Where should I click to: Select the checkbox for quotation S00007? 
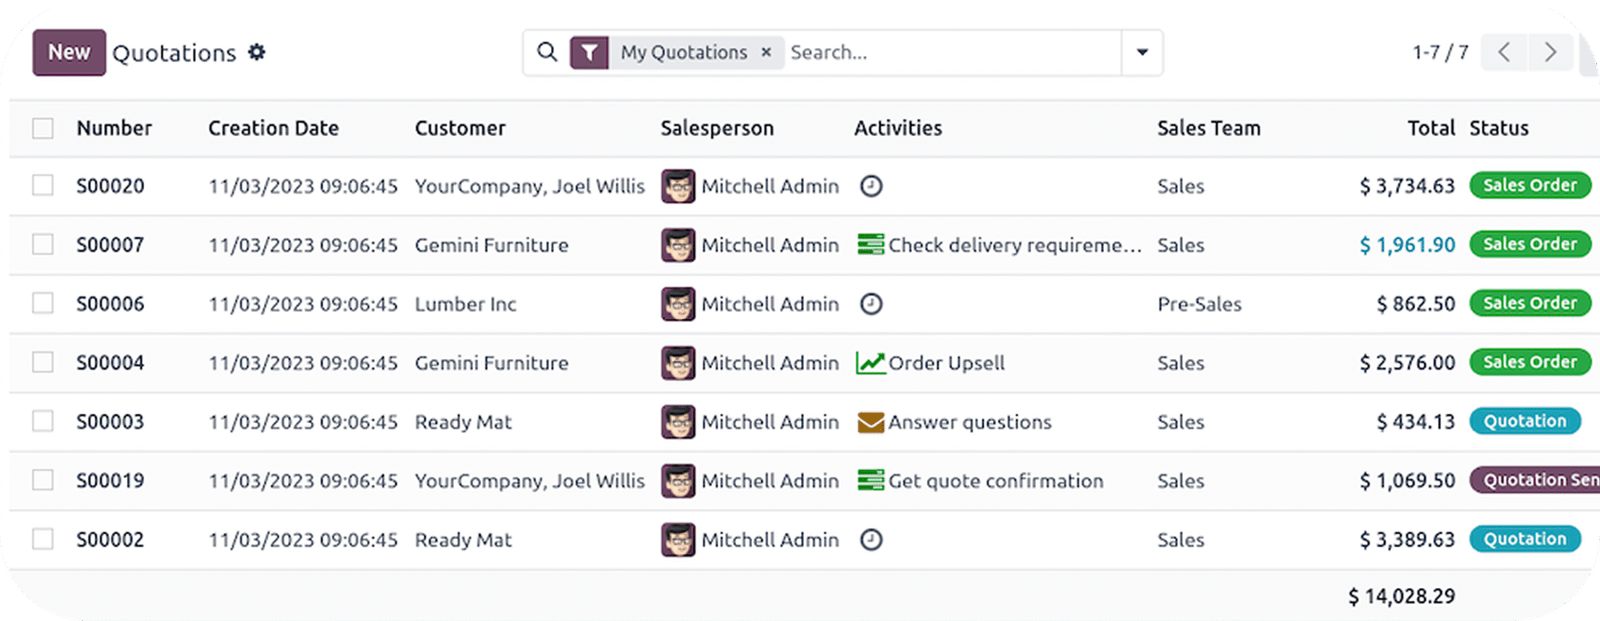[43, 245]
